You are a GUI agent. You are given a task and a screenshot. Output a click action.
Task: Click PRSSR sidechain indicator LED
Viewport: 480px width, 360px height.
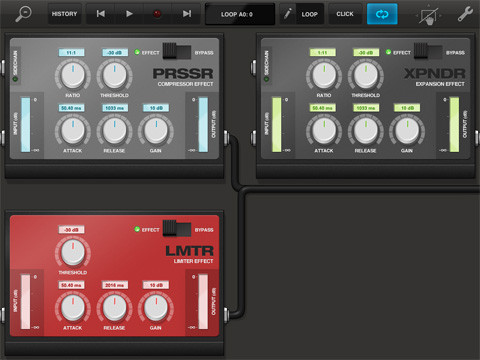[x=15, y=79]
